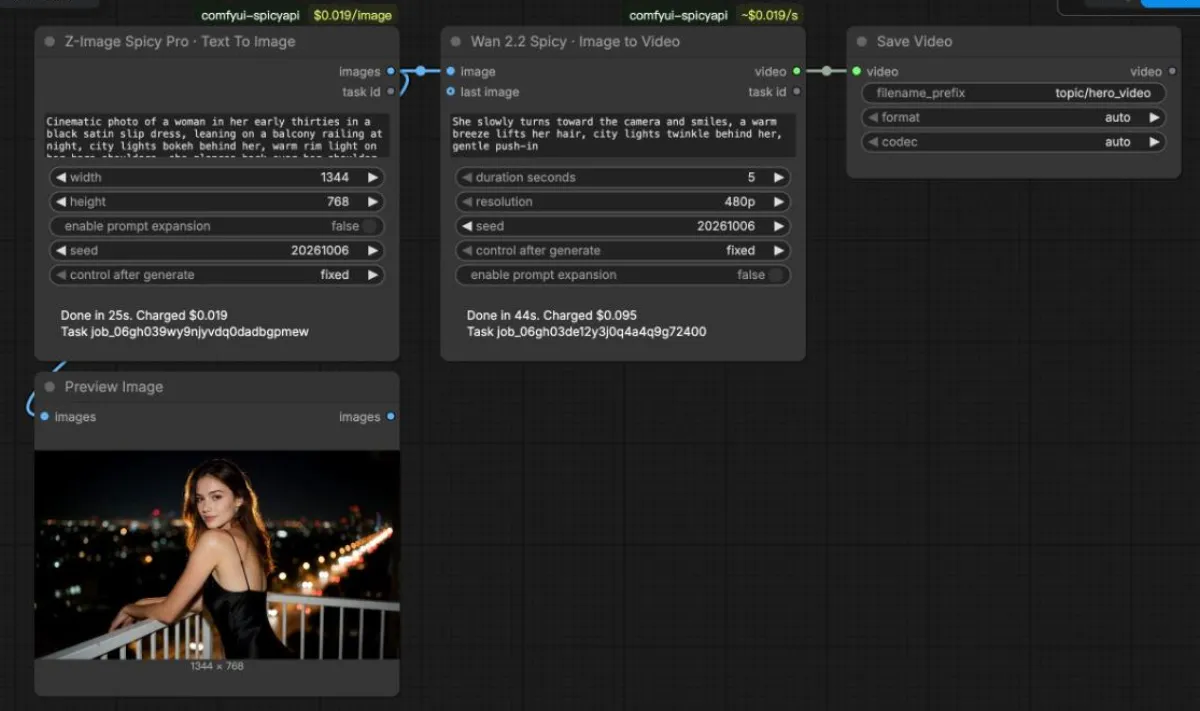Click link midpoint between Wan video and Save Video
The image size is (1200, 711).
[826, 71]
